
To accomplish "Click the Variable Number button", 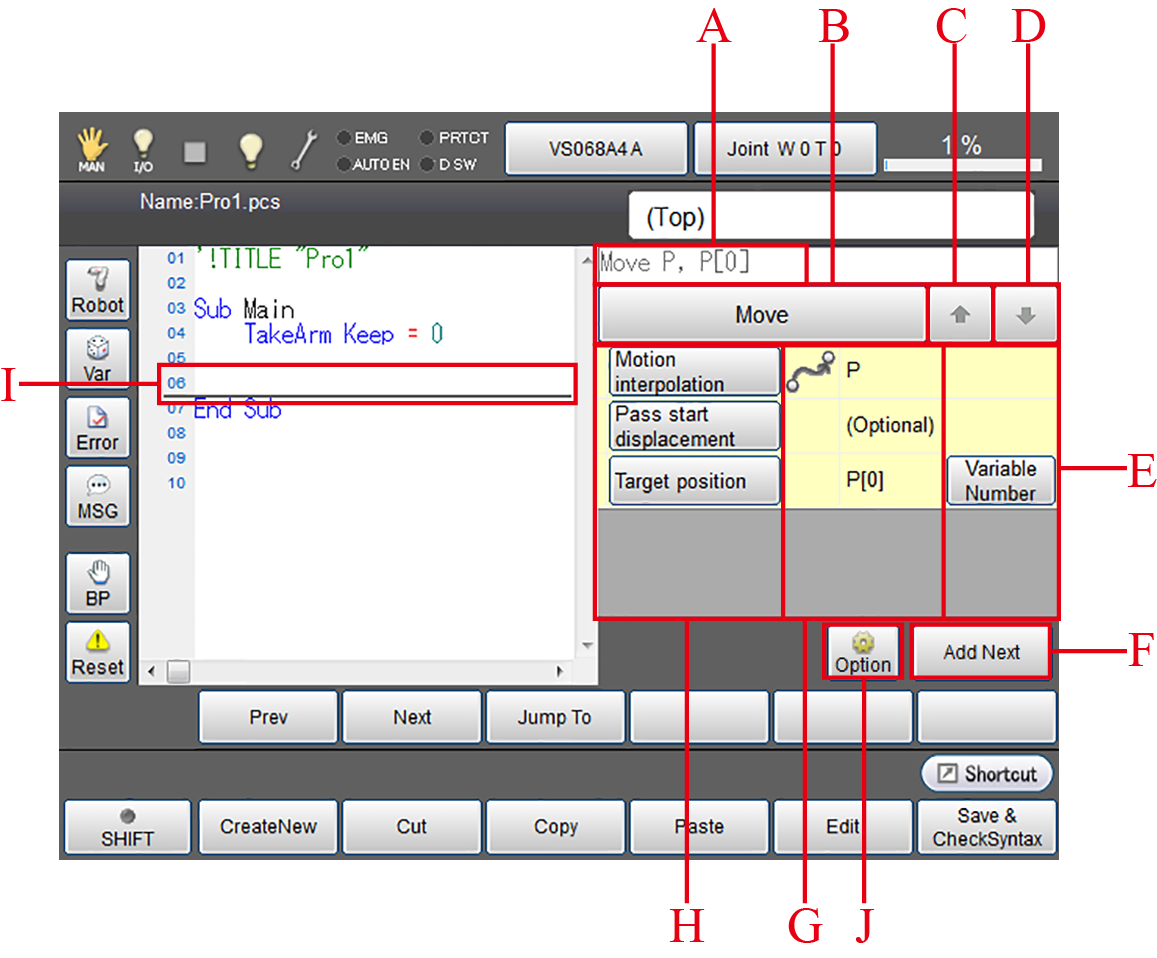I will click(1000, 481).
